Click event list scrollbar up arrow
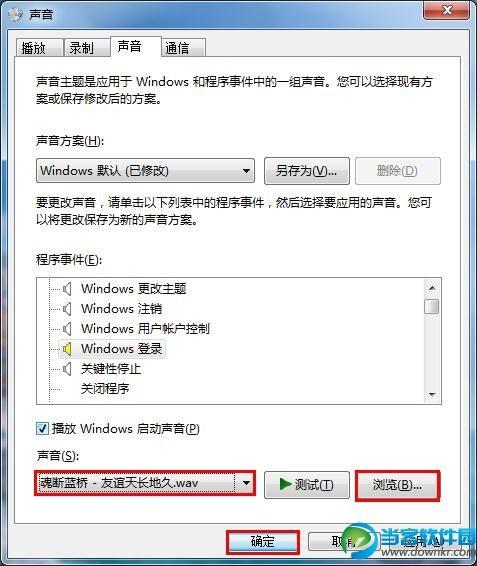This screenshot has height=566, width=477. [x=432, y=288]
